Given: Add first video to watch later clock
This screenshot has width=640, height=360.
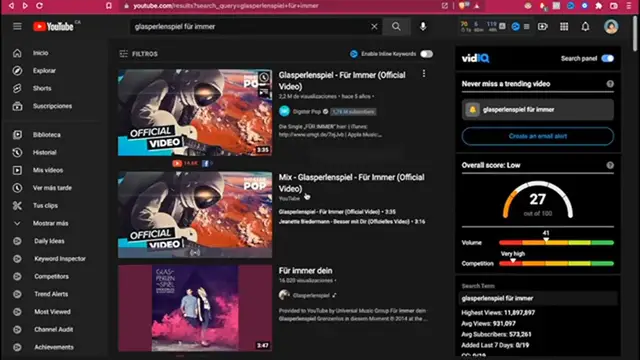Looking at the screenshot, I should (264, 77).
